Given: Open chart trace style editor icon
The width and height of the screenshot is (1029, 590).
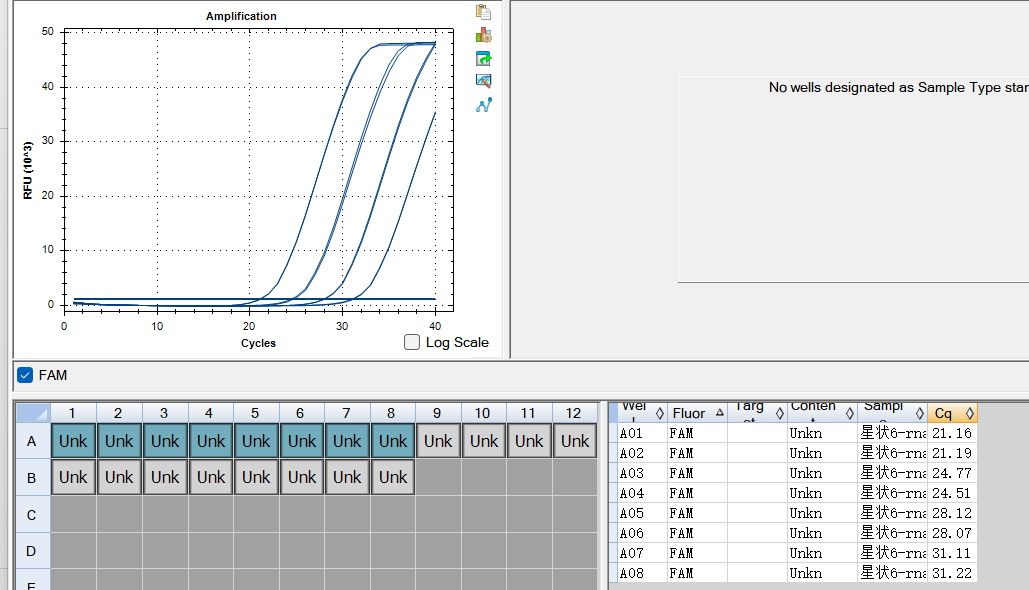Looking at the screenshot, I should [x=484, y=81].
